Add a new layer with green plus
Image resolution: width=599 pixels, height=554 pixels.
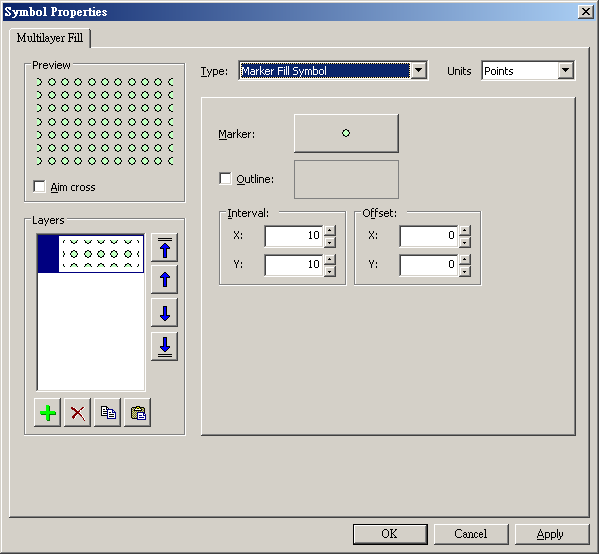(47, 413)
